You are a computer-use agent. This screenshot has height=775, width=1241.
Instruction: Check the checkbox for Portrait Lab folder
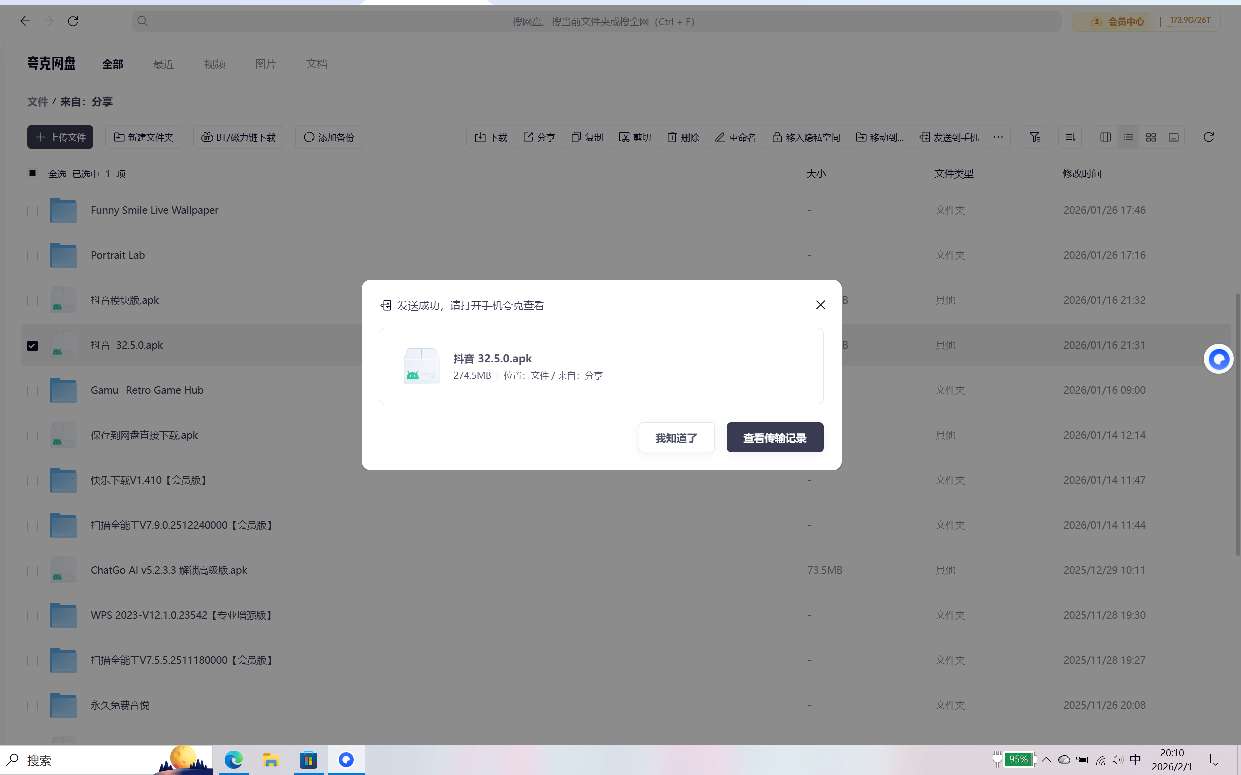tap(33, 255)
